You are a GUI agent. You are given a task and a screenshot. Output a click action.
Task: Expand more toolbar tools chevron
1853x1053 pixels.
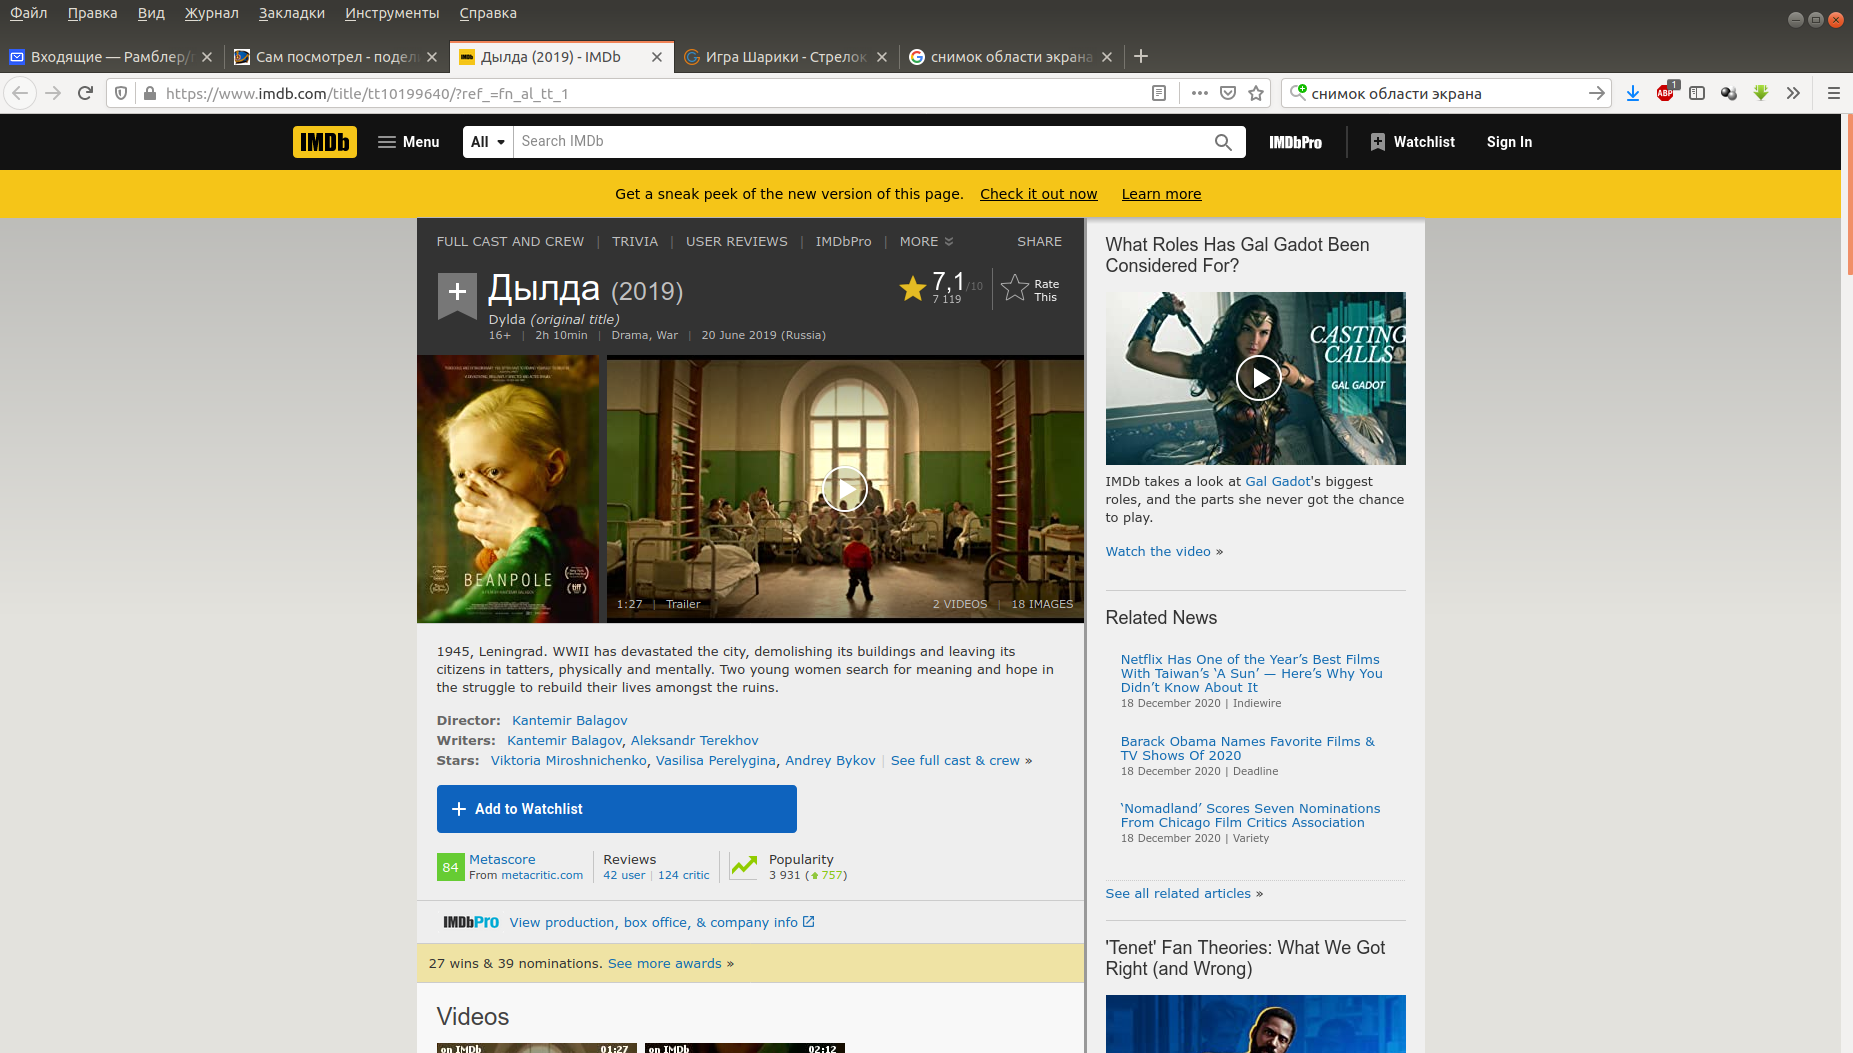point(1793,93)
